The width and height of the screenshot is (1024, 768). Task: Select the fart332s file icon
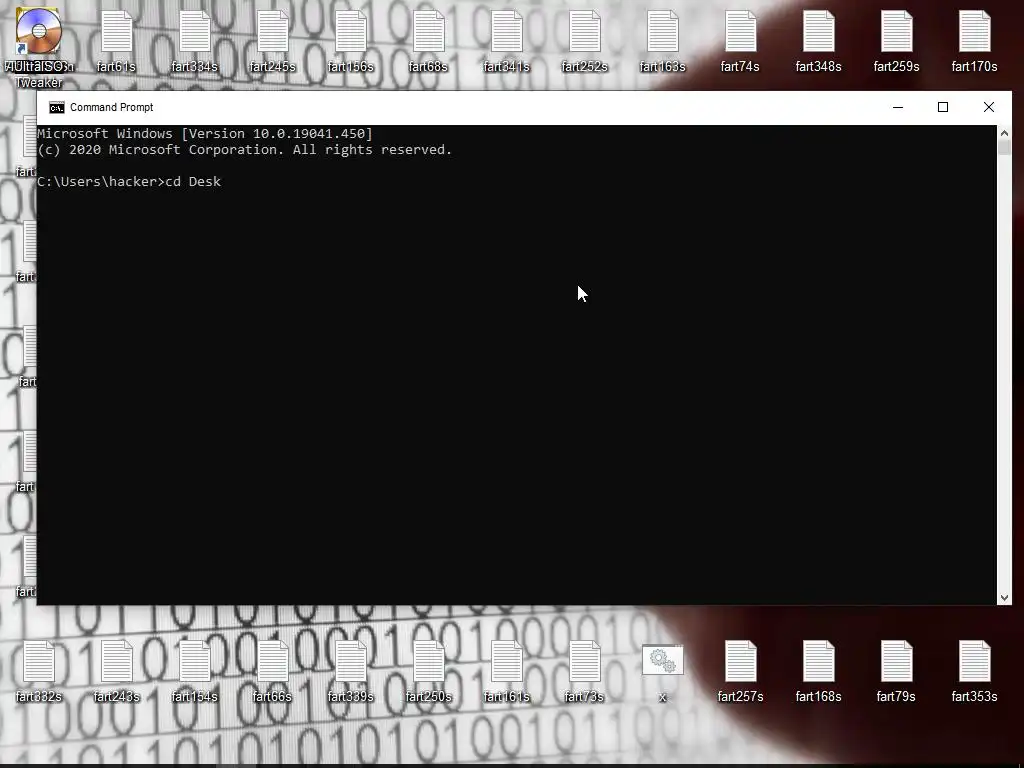point(39,662)
